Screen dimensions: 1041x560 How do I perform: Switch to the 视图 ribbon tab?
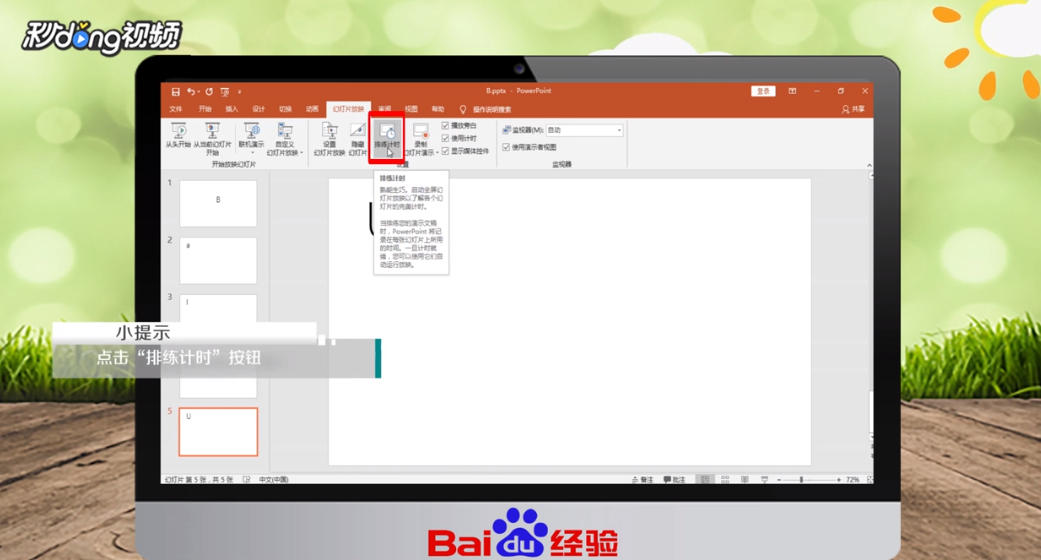[x=411, y=109]
